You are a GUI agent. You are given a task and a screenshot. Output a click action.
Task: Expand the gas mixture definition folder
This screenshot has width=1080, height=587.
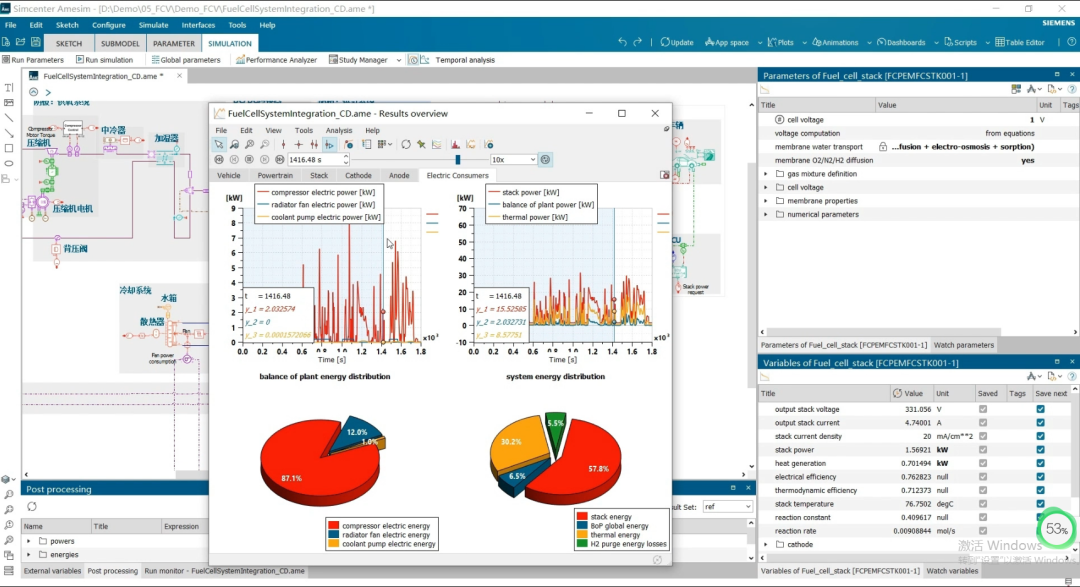point(765,174)
